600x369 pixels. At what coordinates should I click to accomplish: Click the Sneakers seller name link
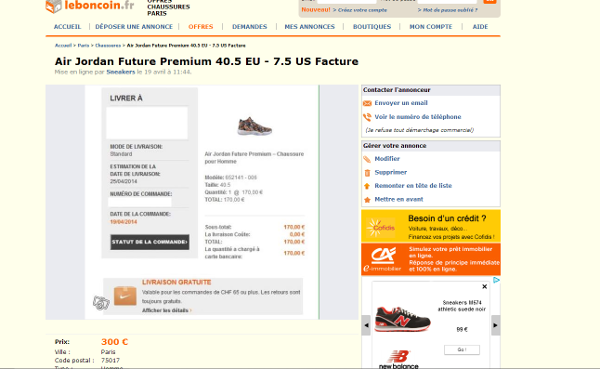tap(121, 72)
